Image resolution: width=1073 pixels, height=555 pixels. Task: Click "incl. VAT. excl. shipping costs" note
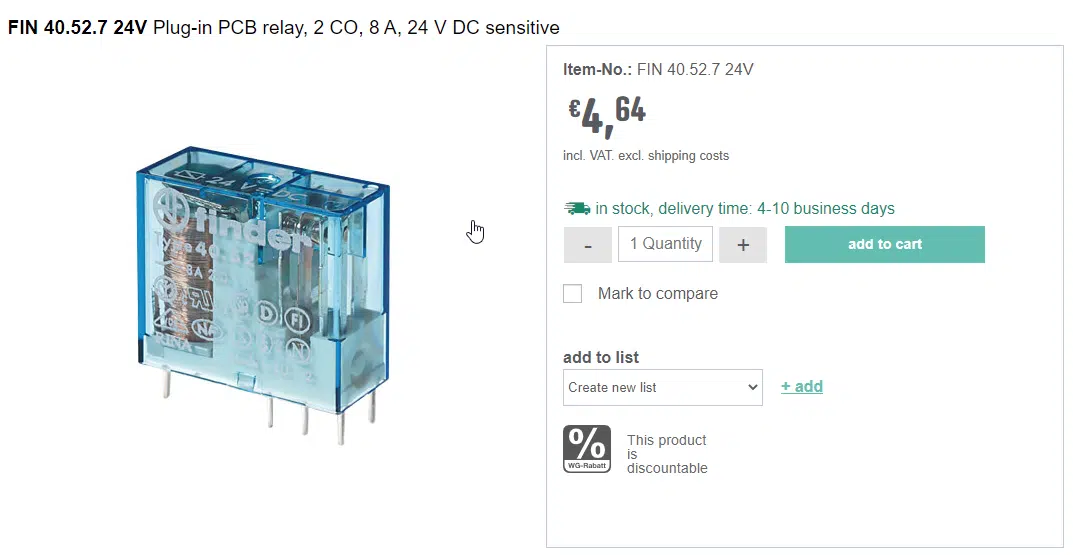(646, 156)
